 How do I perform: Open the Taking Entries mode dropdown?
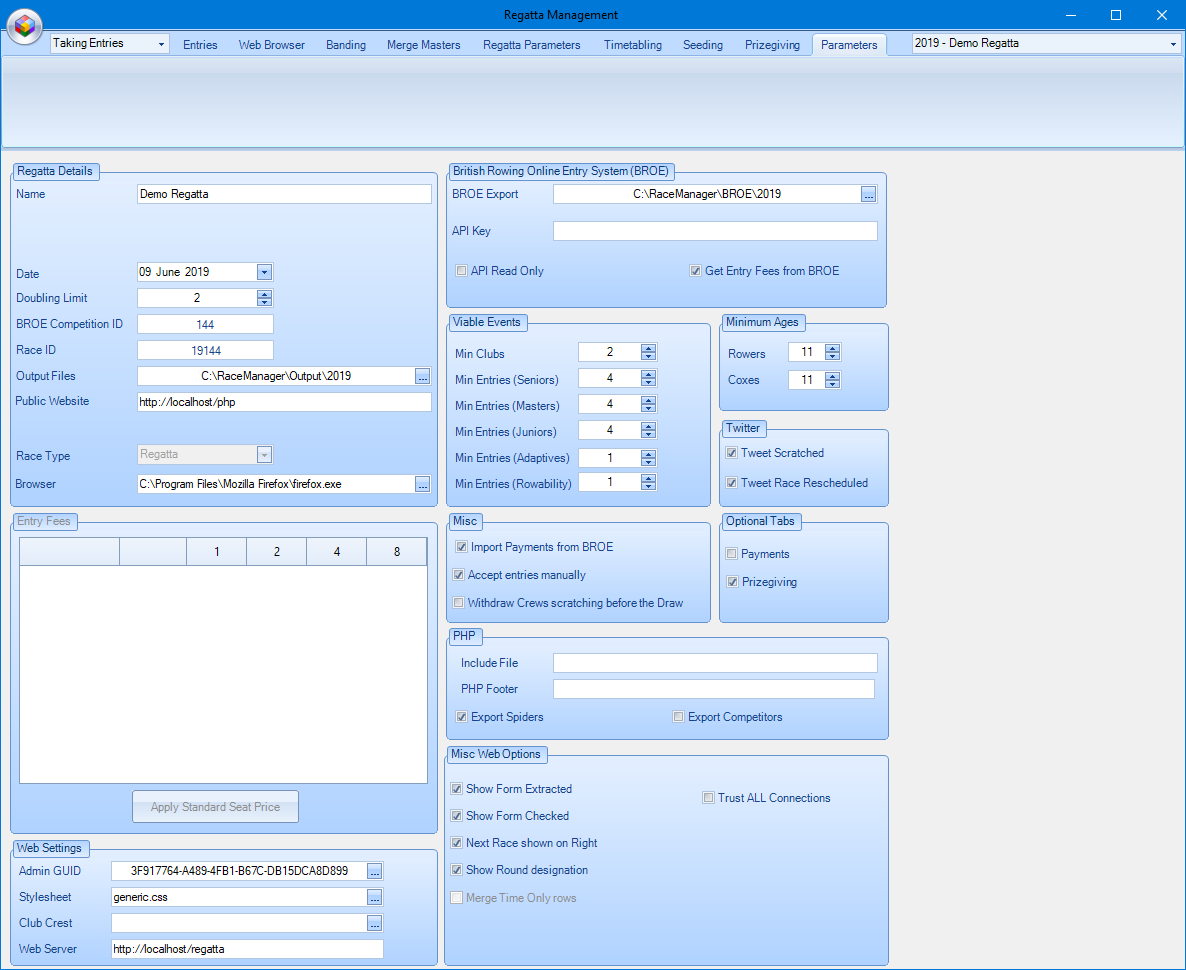[163, 44]
